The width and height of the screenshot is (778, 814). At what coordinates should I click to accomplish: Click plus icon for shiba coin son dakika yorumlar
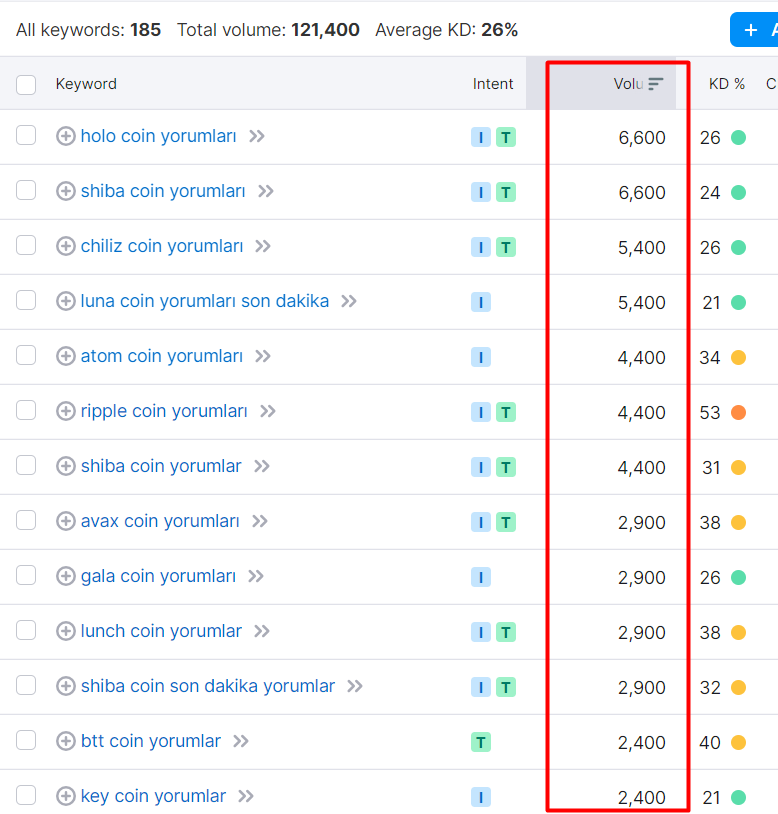[x=65, y=686]
